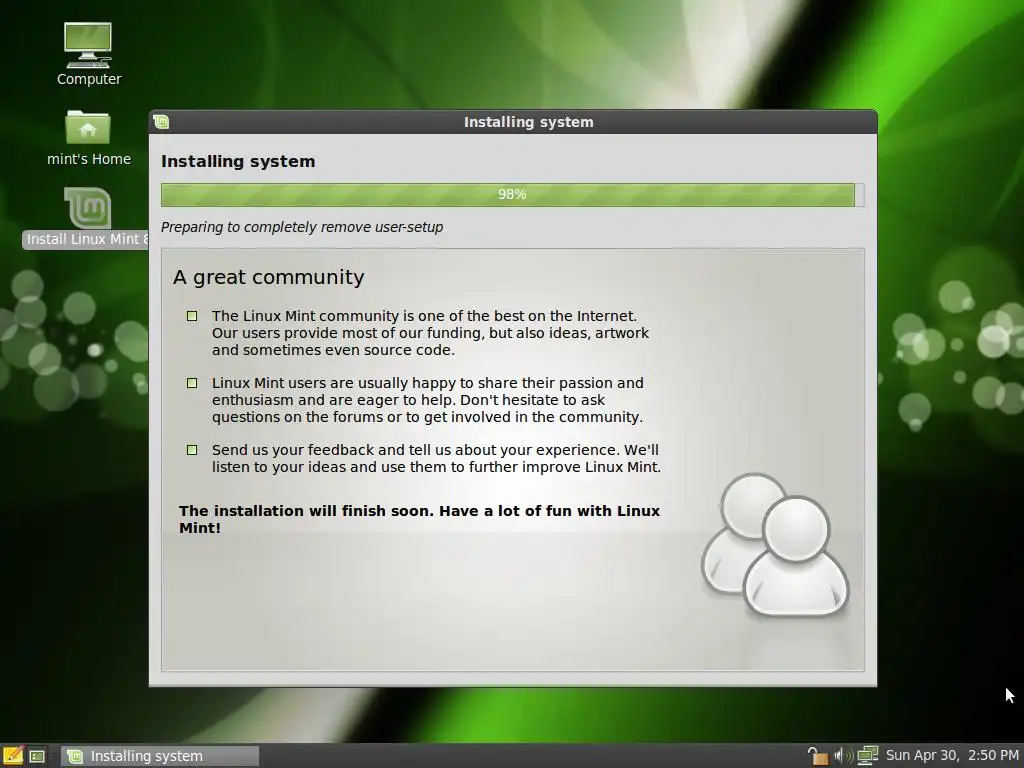Click the bullet beside "Linux Mint users are usually"
Viewport: 1024px width, 768px height.
[192, 383]
